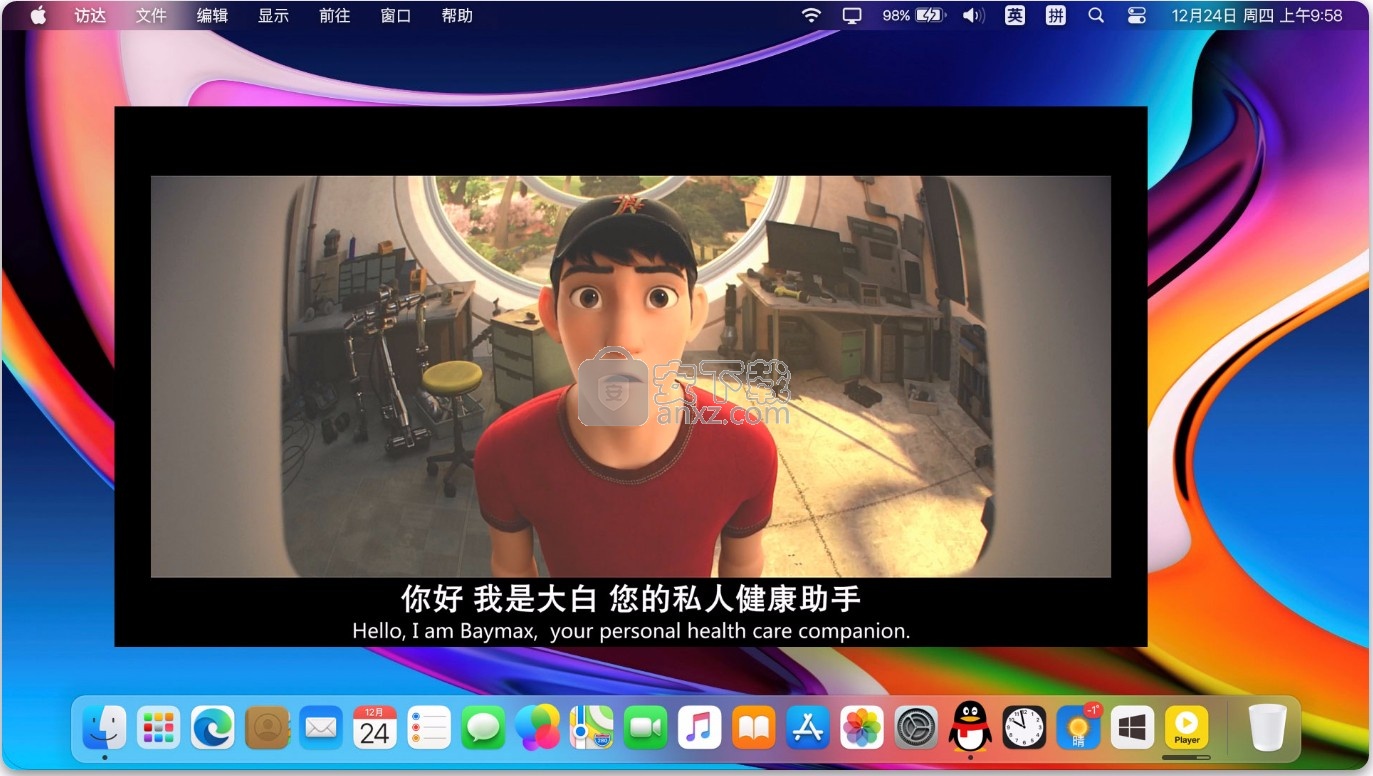Open the 文件 menu

coord(151,16)
